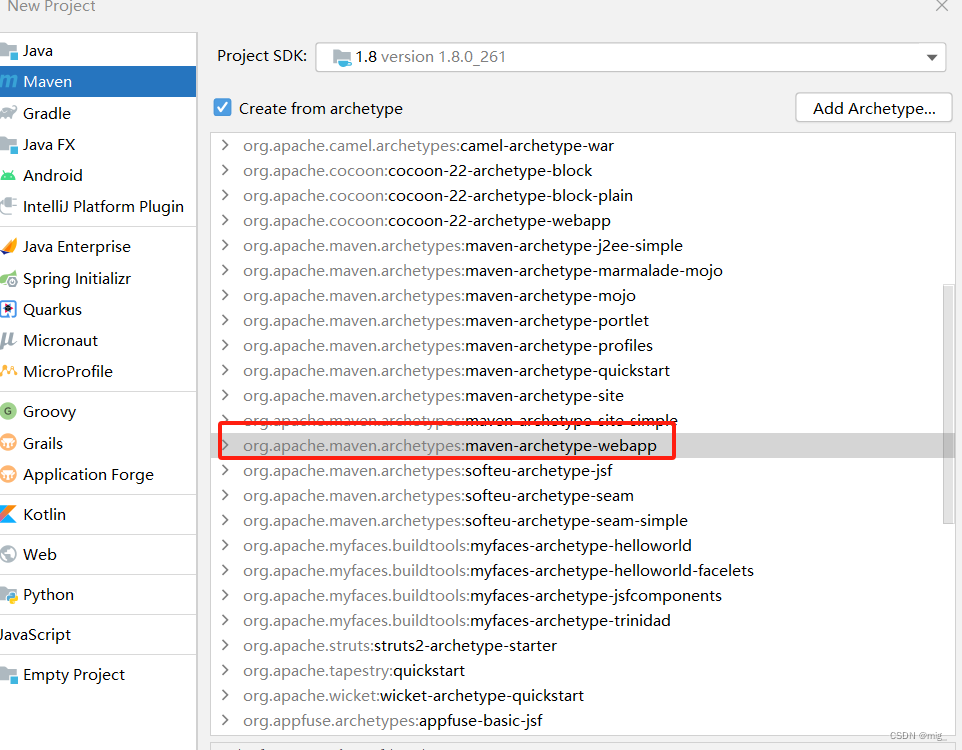Click the IntelliJ Platform Plugin icon

tap(8, 206)
